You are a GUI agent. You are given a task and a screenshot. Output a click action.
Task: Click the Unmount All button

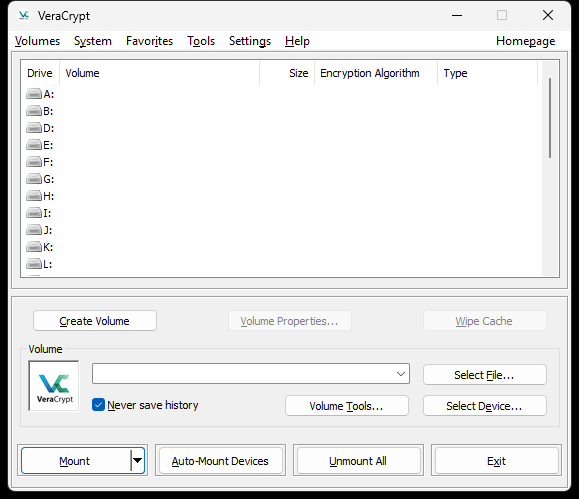pyautogui.click(x=358, y=461)
